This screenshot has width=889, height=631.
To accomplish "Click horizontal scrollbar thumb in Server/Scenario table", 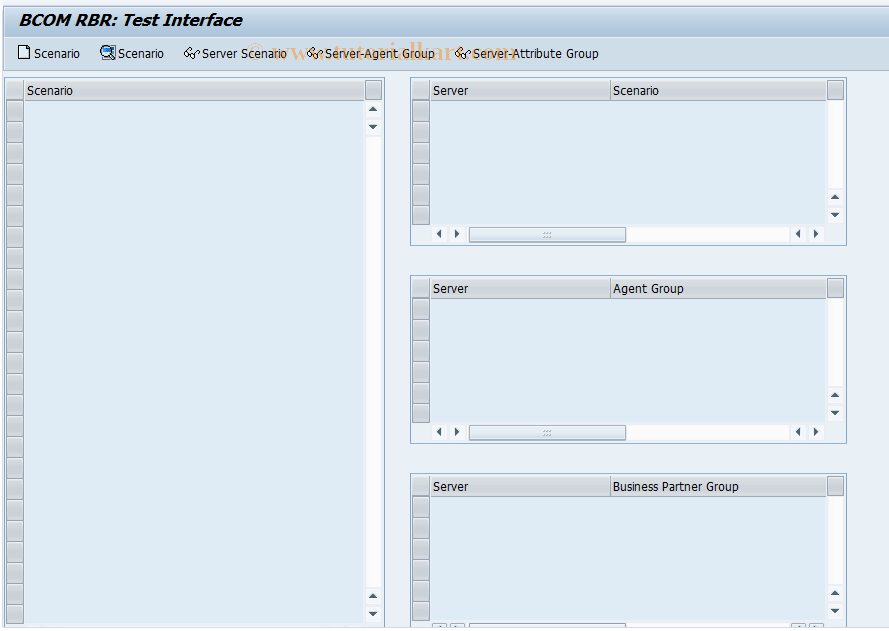I will [x=547, y=235].
